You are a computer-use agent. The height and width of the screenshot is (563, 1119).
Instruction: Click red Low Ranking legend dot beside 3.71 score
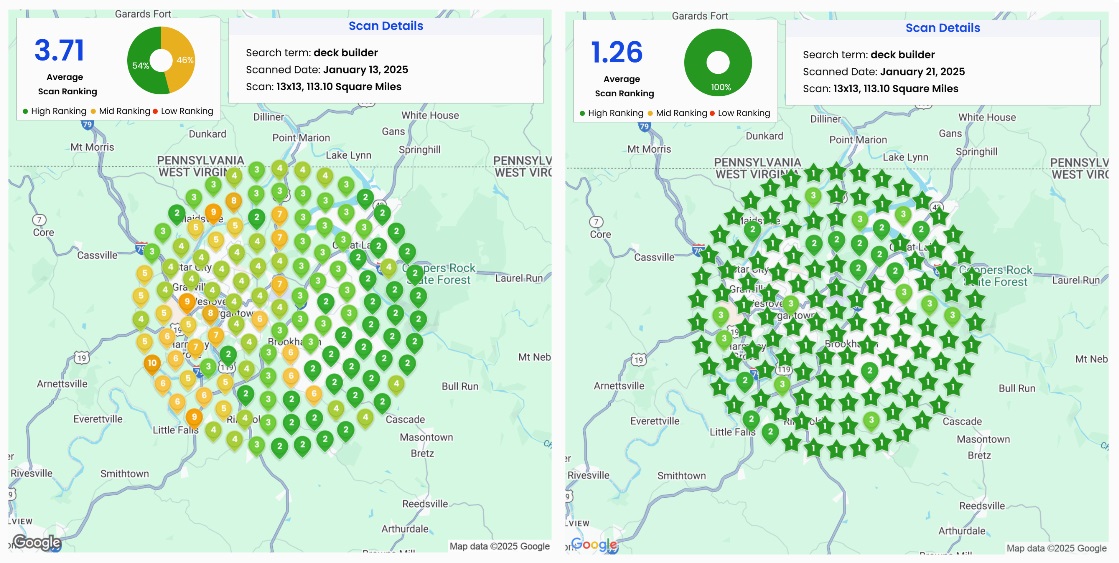pos(154,111)
